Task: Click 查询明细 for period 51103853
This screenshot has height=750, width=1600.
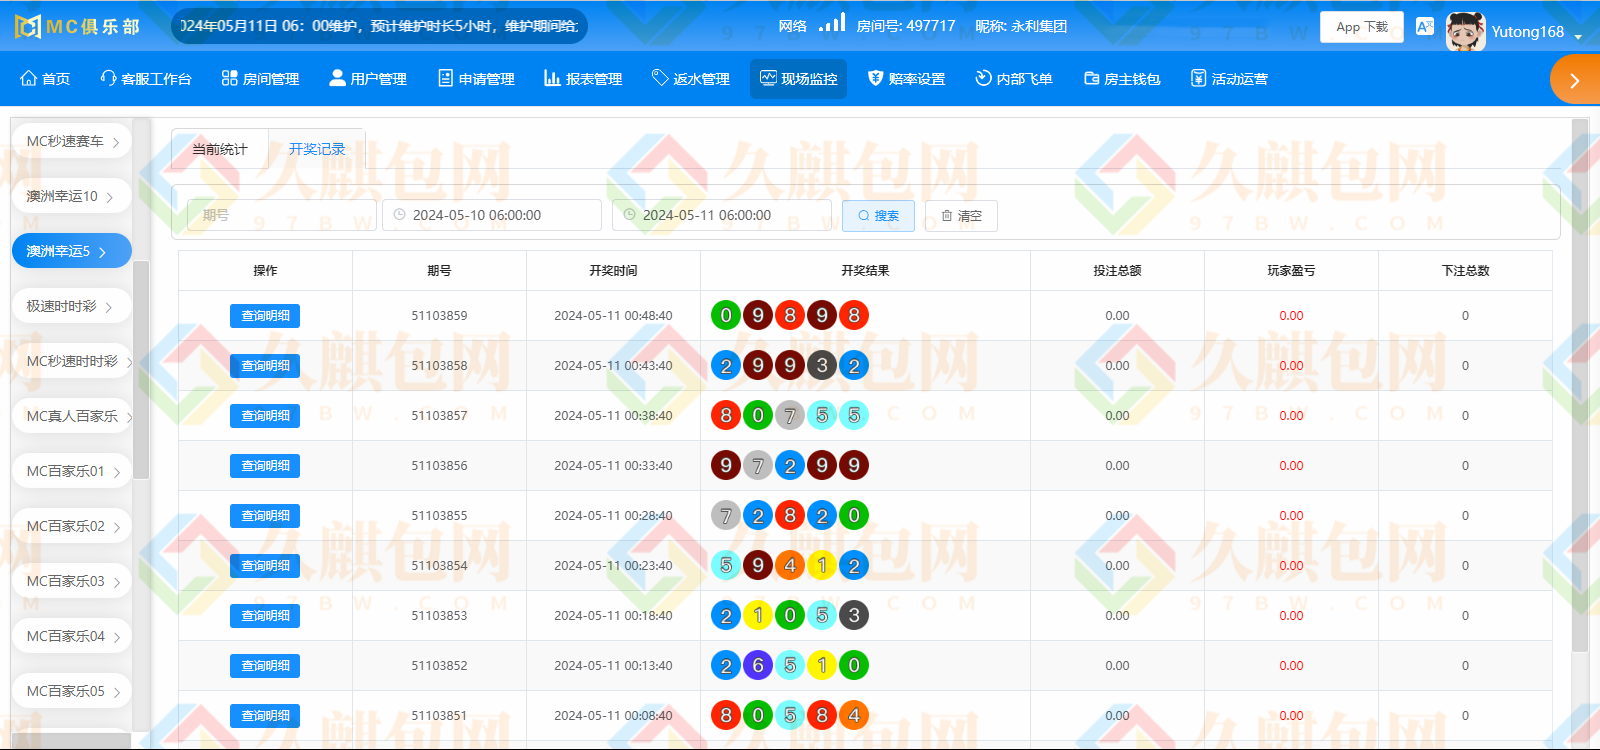Action: (265, 616)
